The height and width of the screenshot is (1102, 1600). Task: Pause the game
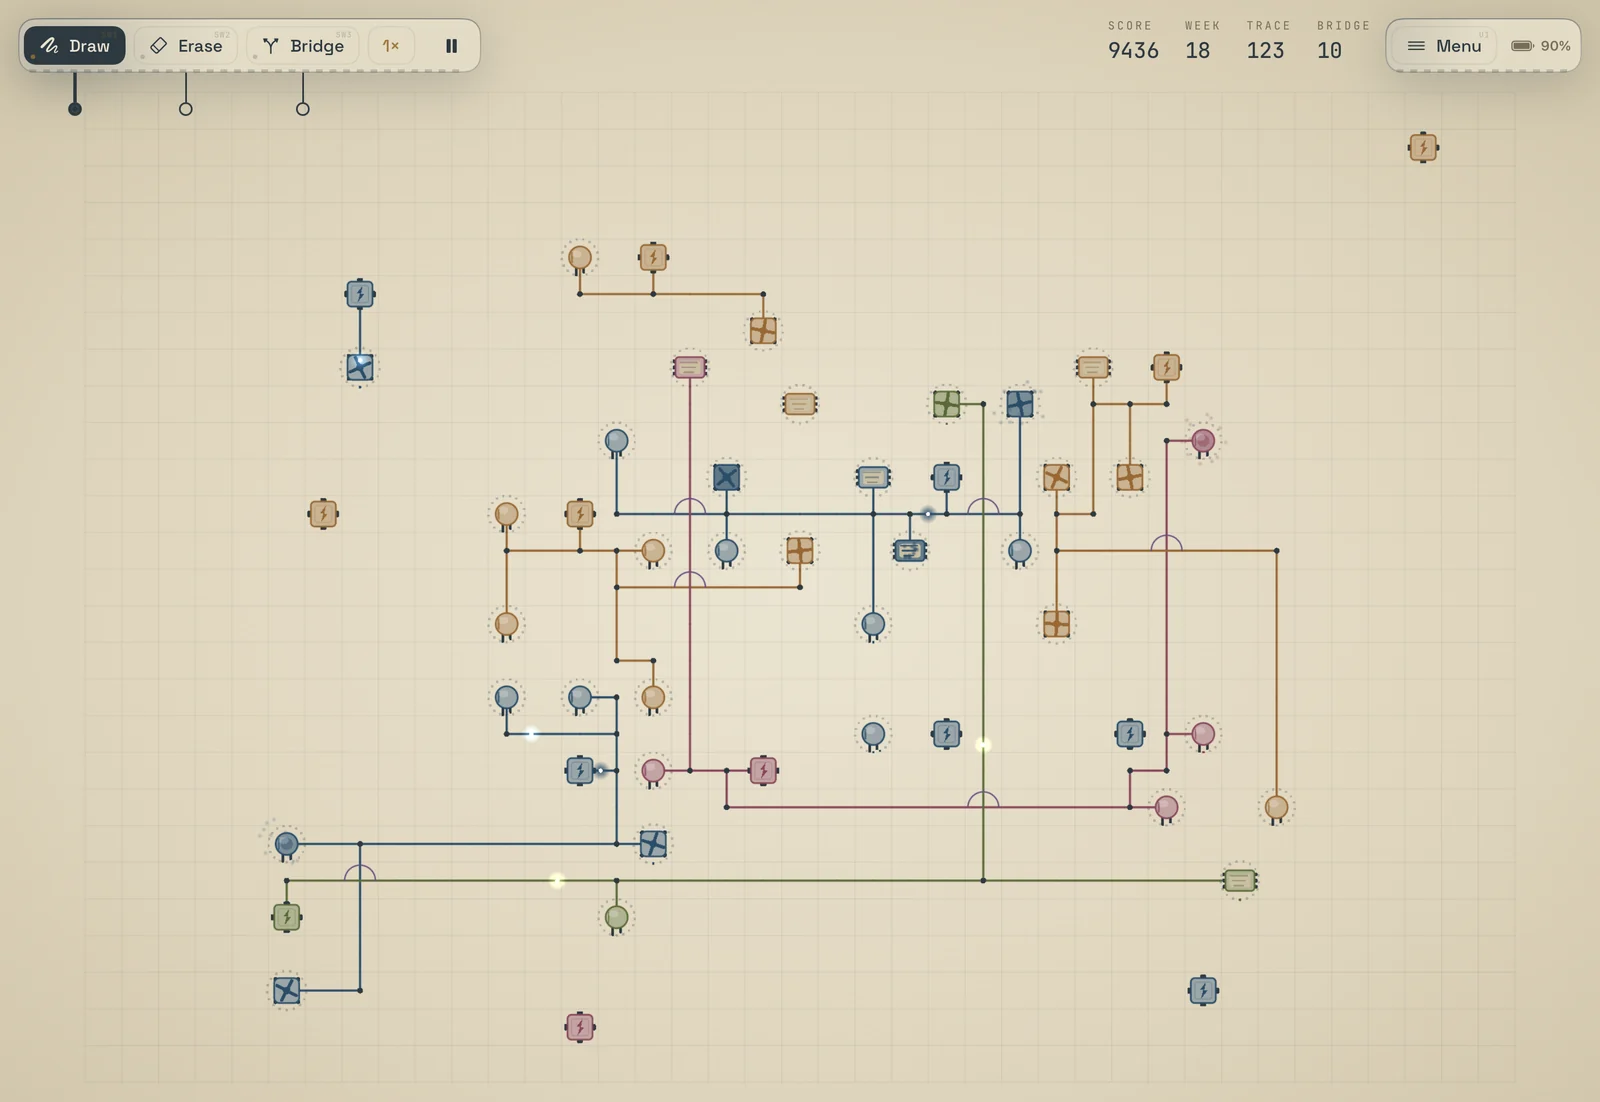(x=452, y=46)
